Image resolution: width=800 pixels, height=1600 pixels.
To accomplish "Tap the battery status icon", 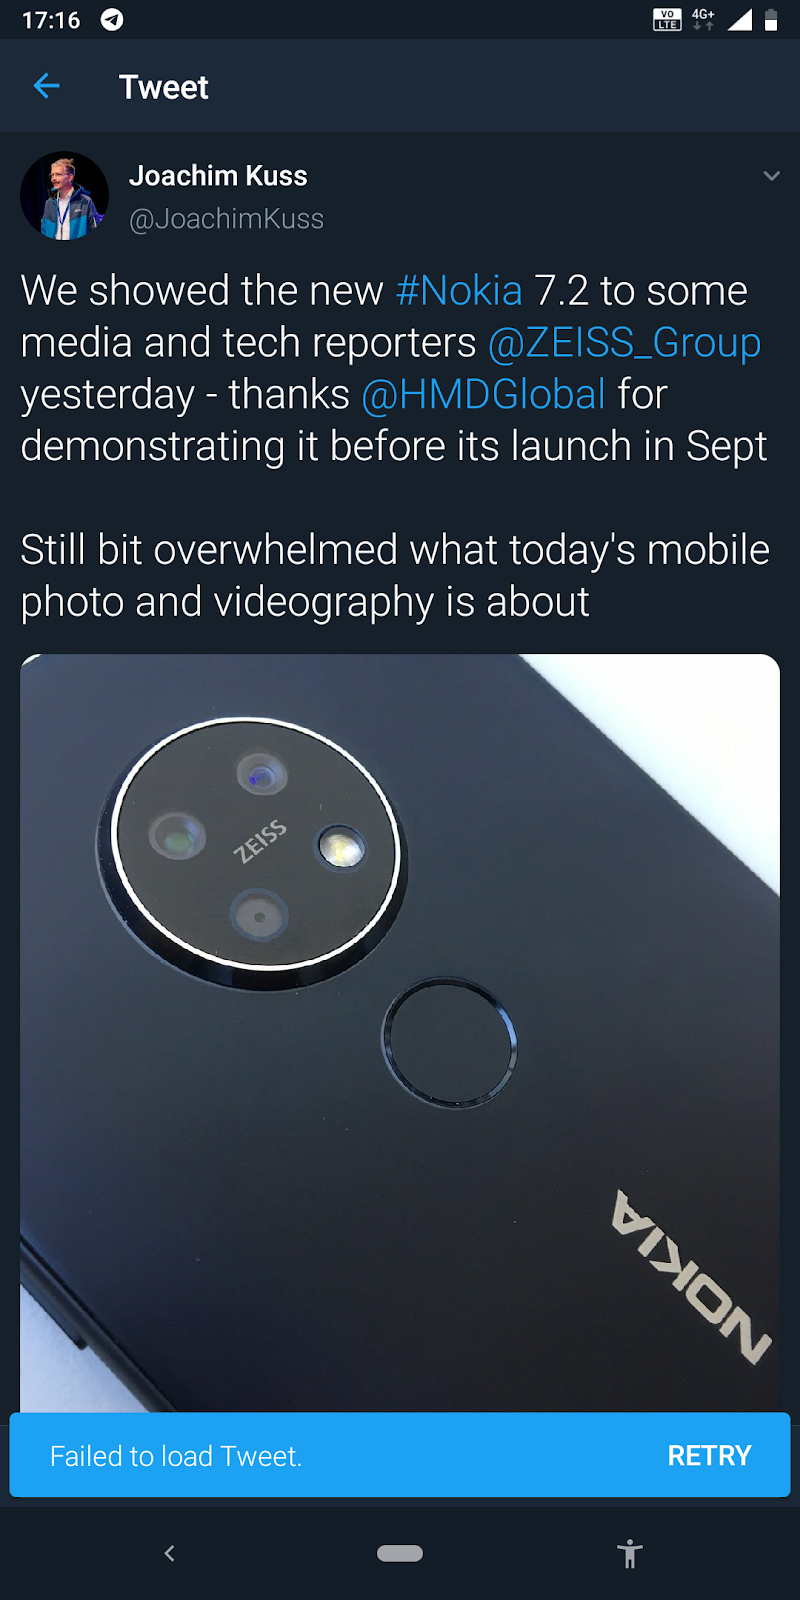I will [x=771, y=20].
